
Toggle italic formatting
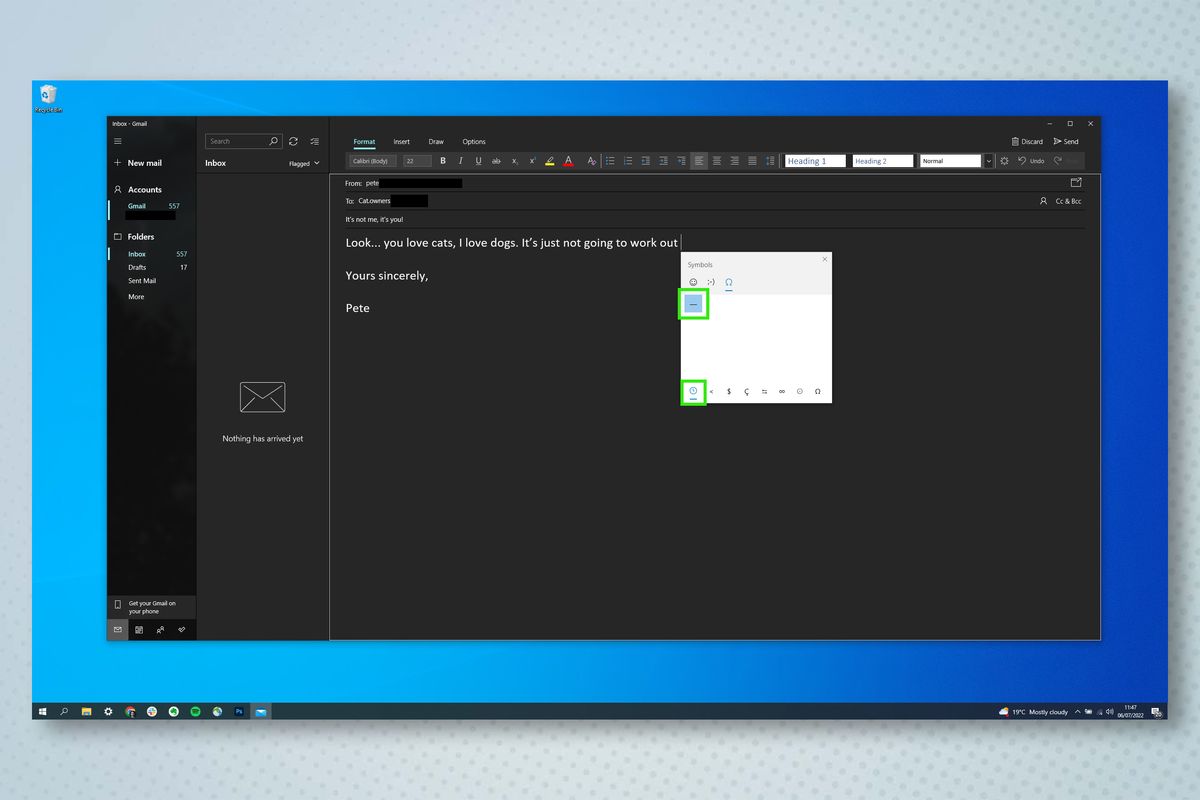461,160
